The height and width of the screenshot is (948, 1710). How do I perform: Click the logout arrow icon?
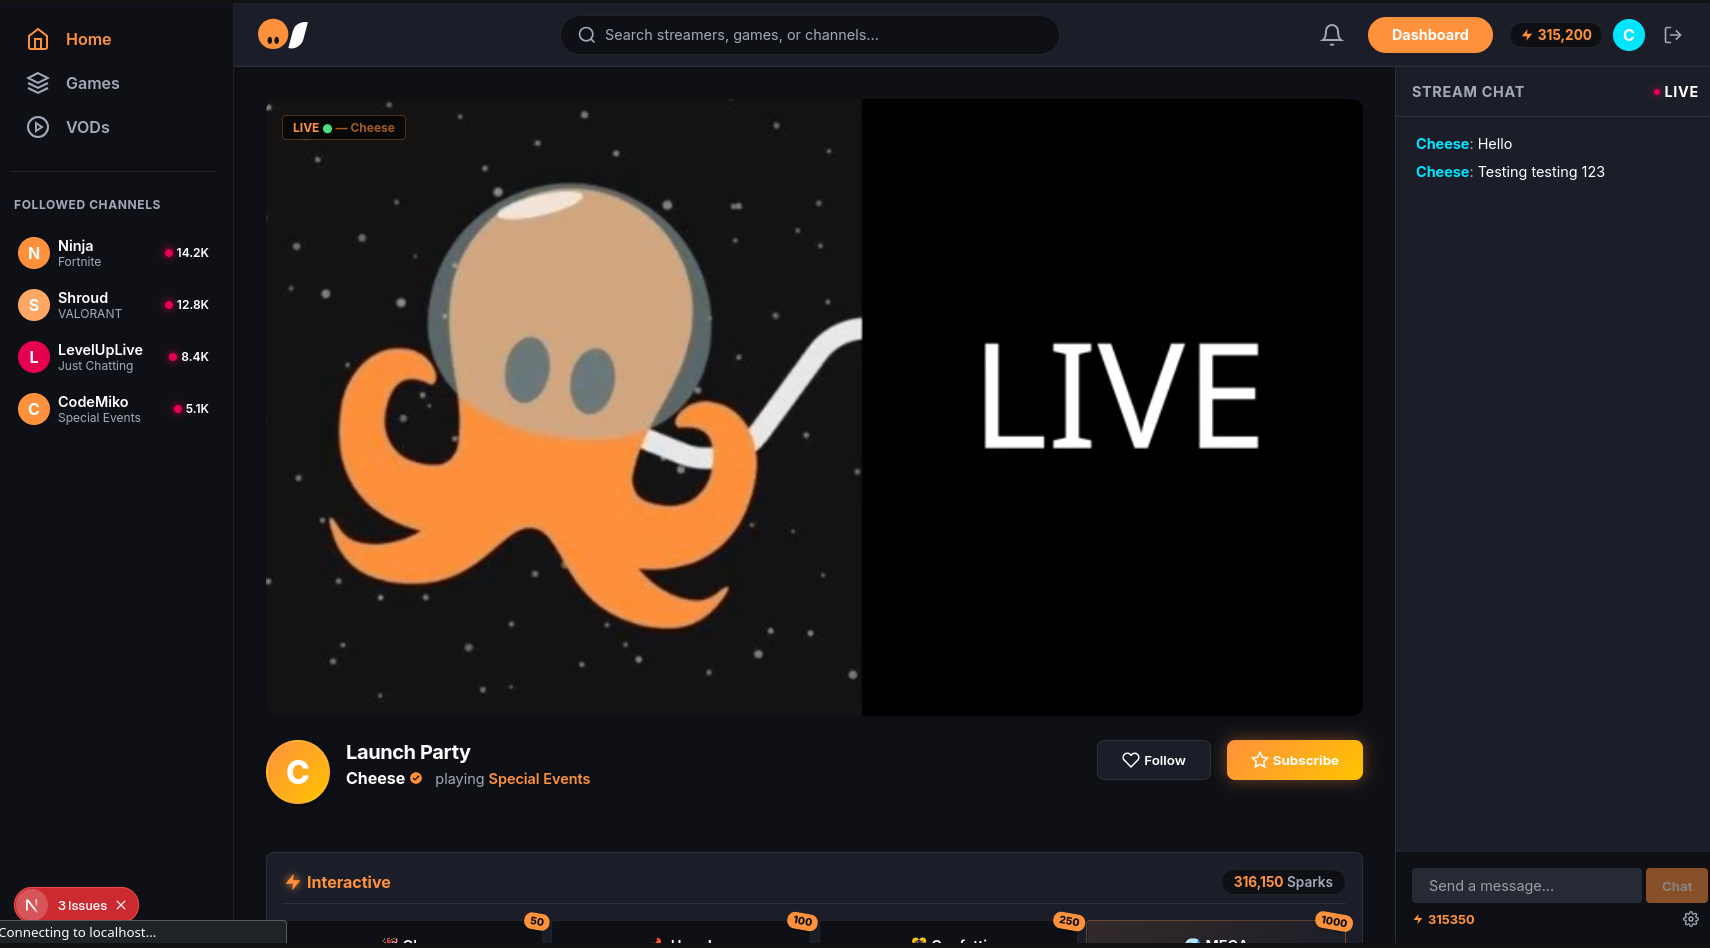(x=1673, y=34)
